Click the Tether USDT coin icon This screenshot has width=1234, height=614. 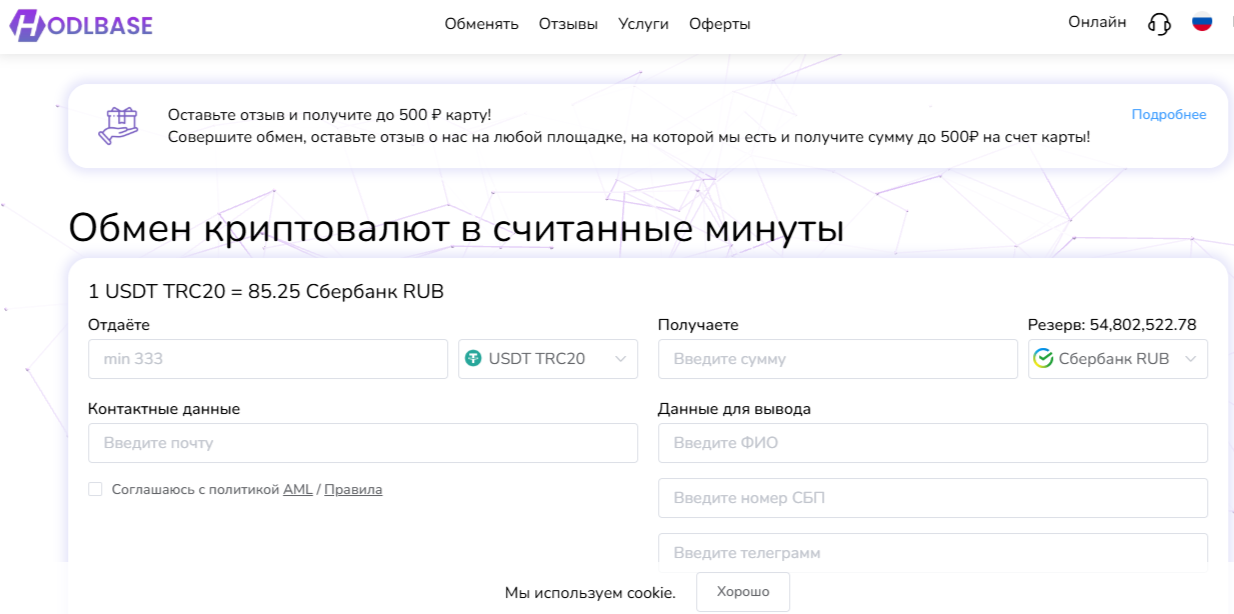point(473,358)
